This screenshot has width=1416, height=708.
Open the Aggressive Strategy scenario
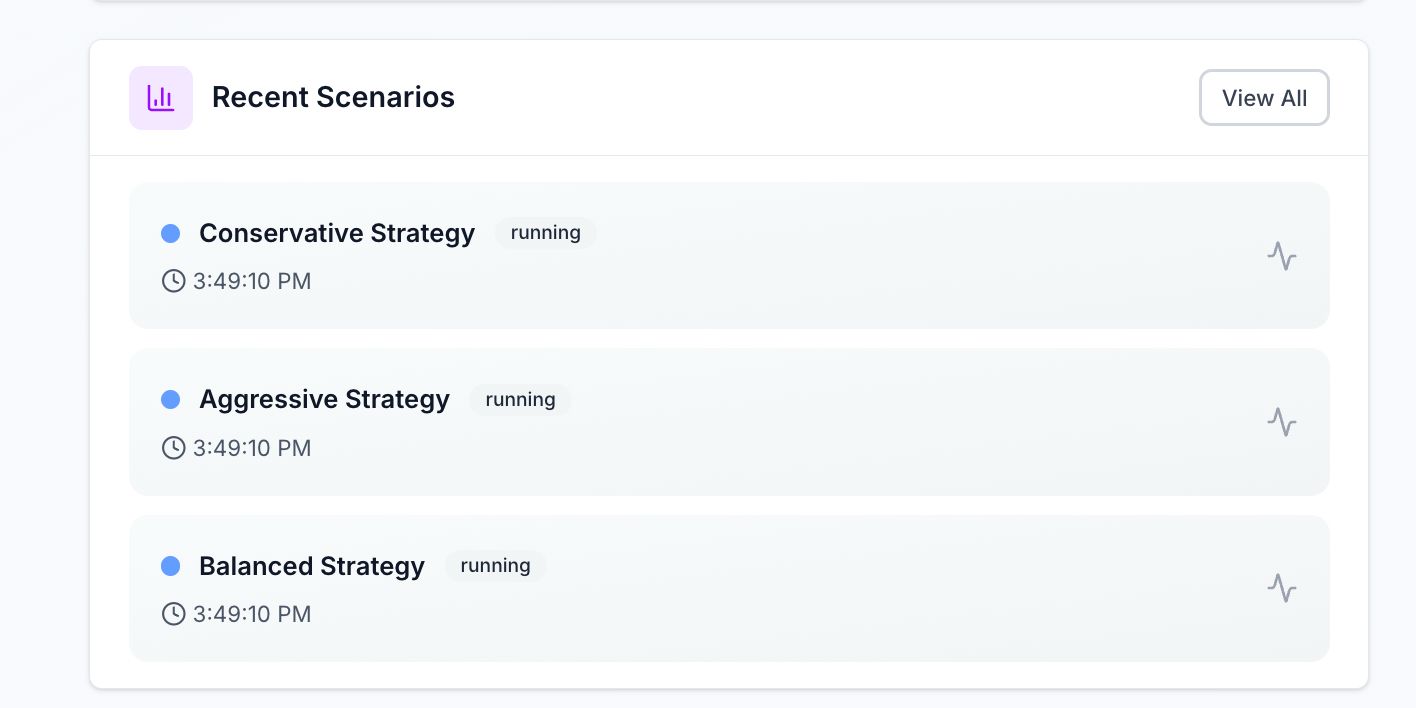[x=324, y=400]
